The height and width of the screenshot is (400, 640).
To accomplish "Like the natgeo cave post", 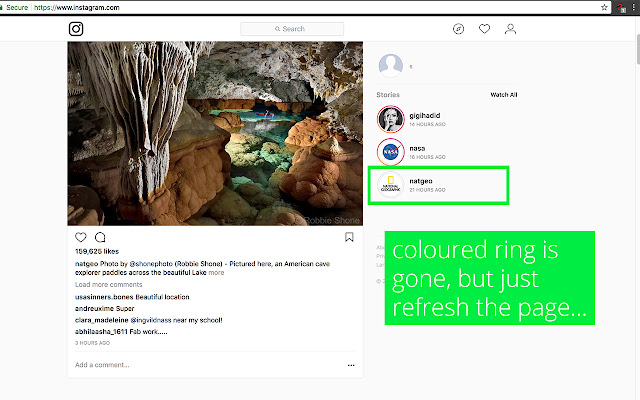I will pyautogui.click(x=81, y=238).
